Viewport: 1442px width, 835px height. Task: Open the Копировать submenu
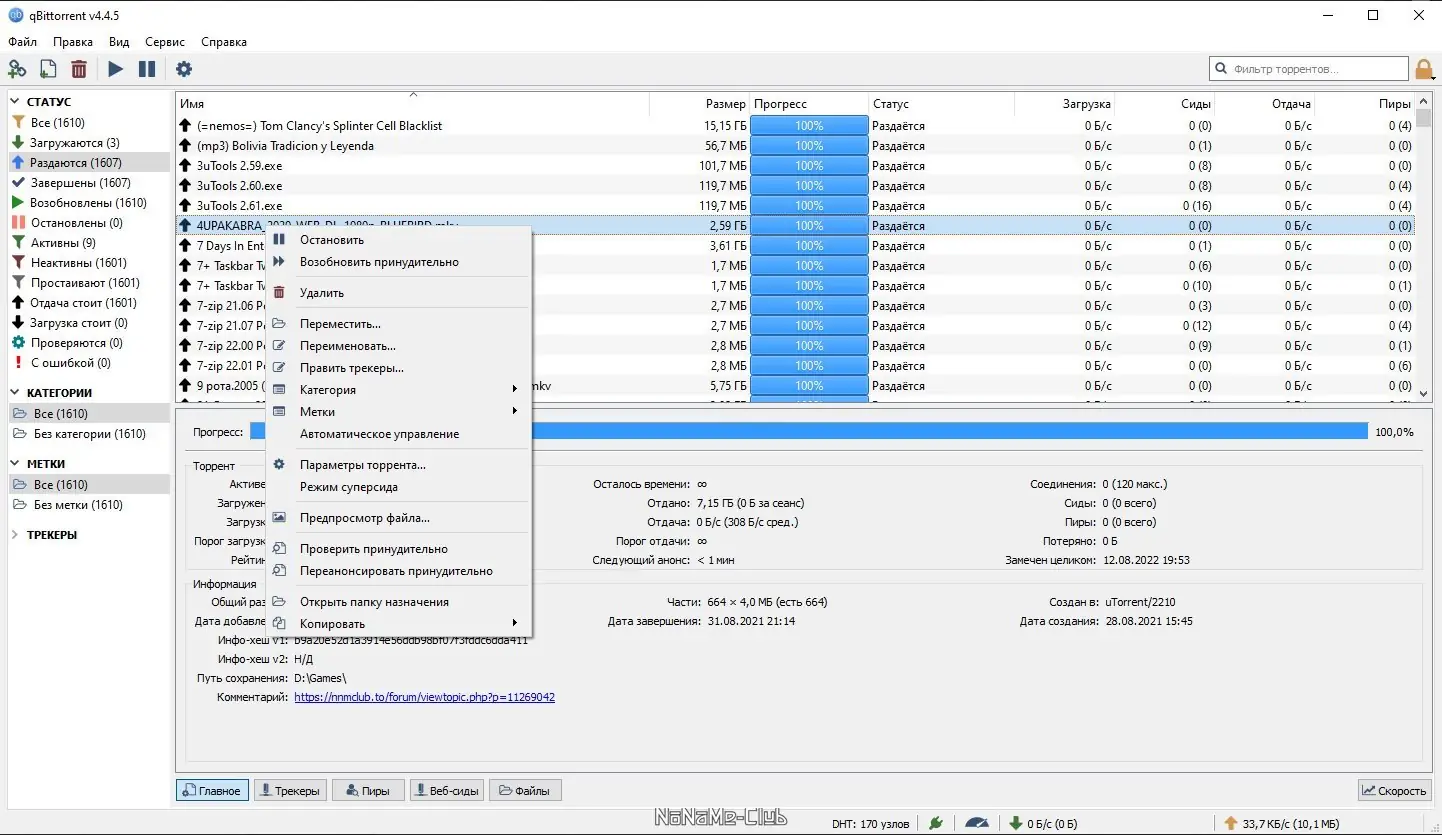coord(398,624)
